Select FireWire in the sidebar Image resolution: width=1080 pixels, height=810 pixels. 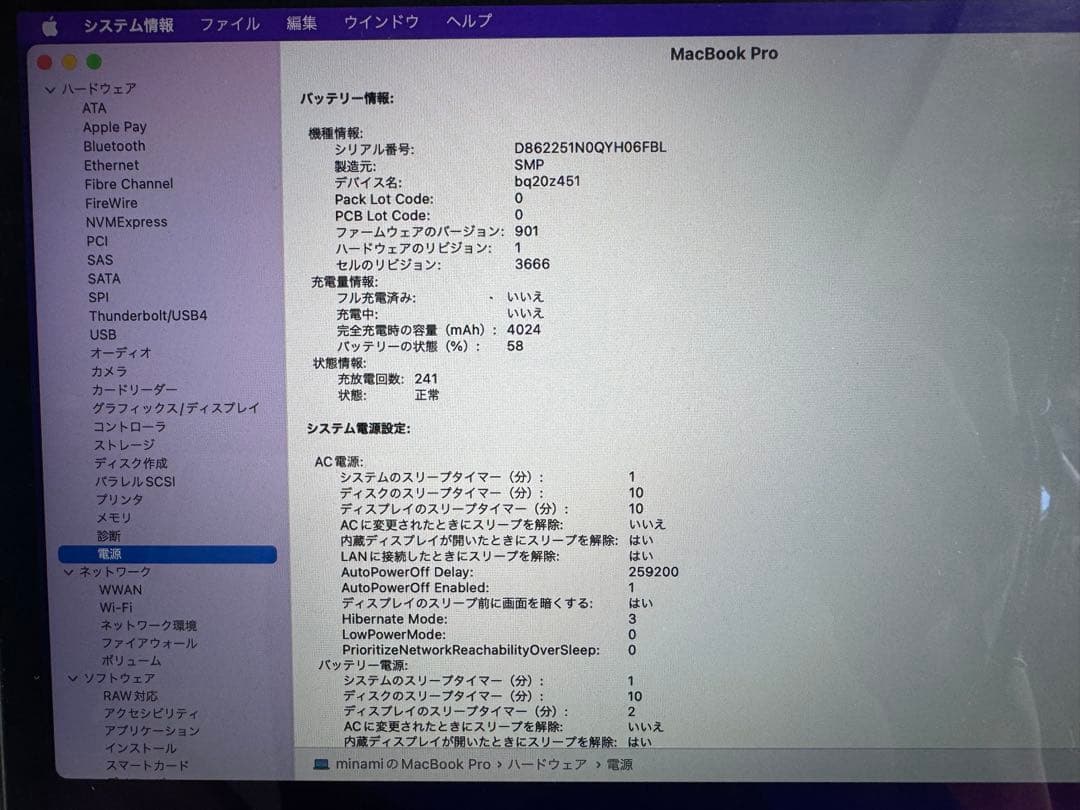tap(111, 203)
